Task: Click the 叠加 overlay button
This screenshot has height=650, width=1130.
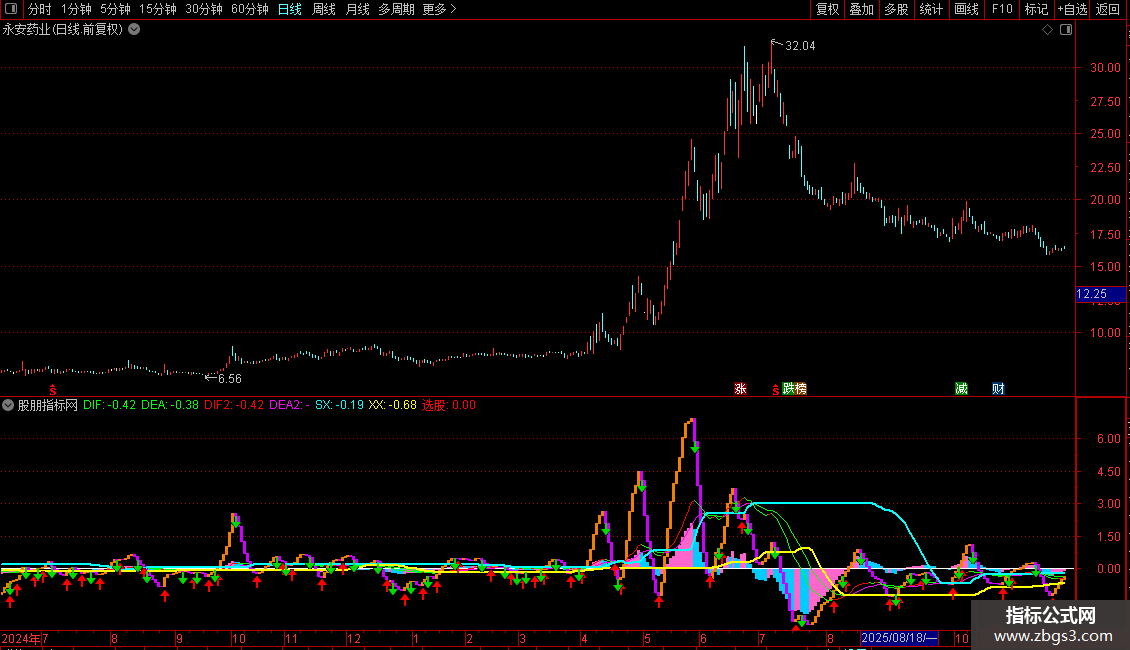Action: [x=862, y=9]
